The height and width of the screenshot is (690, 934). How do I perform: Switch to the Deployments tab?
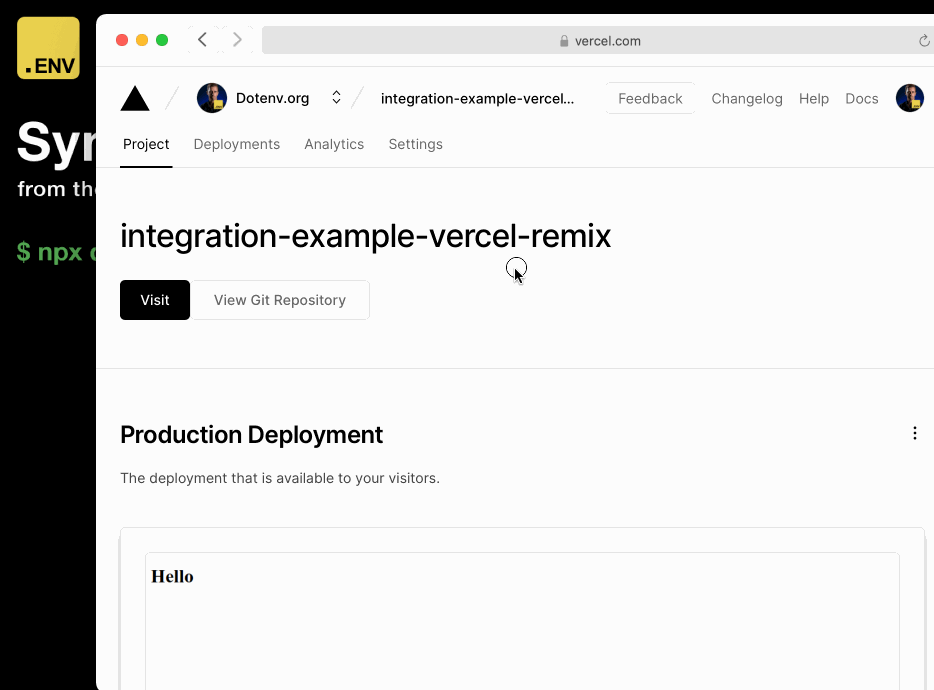pyautogui.click(x=236, y=144)
